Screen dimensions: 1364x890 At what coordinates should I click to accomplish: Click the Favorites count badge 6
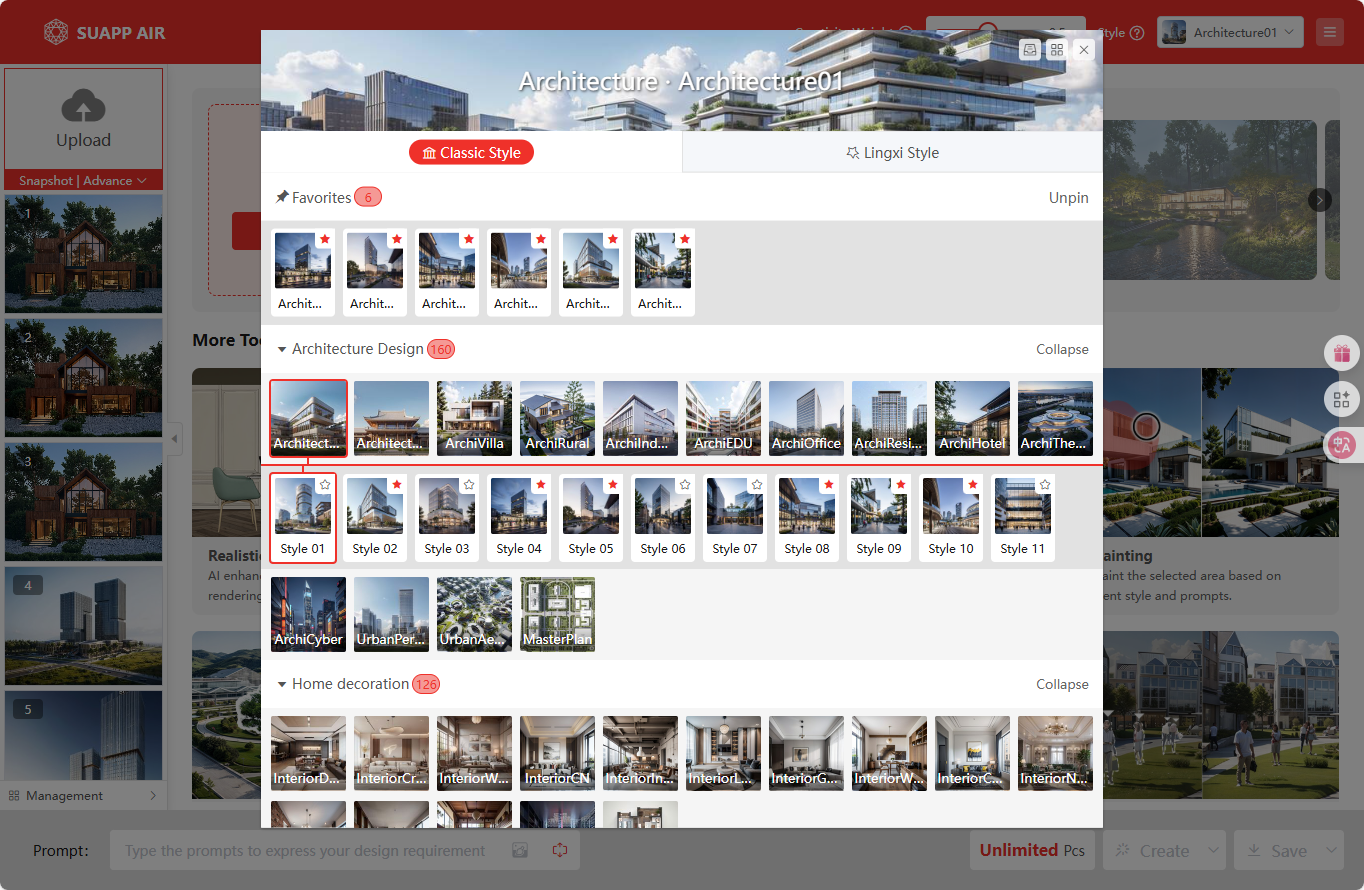point(368,198)
